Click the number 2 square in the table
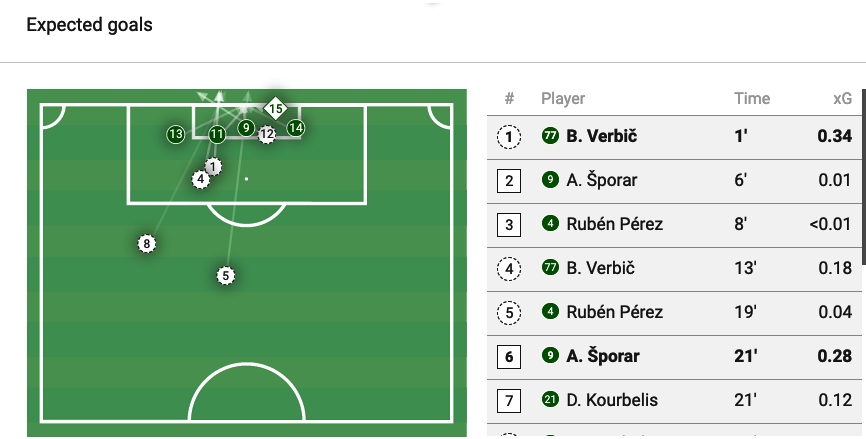 (509, 181)
